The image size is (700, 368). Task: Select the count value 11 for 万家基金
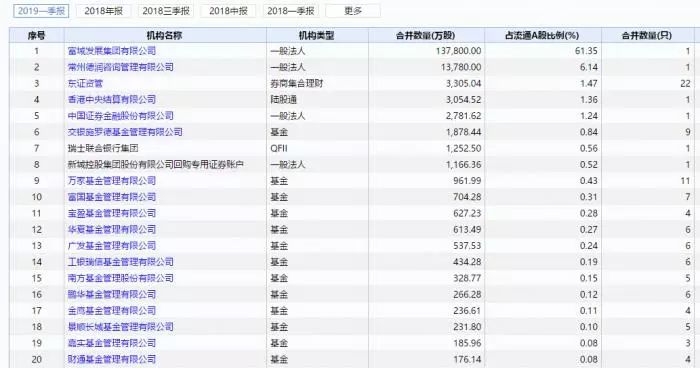[x=685, y=181]
